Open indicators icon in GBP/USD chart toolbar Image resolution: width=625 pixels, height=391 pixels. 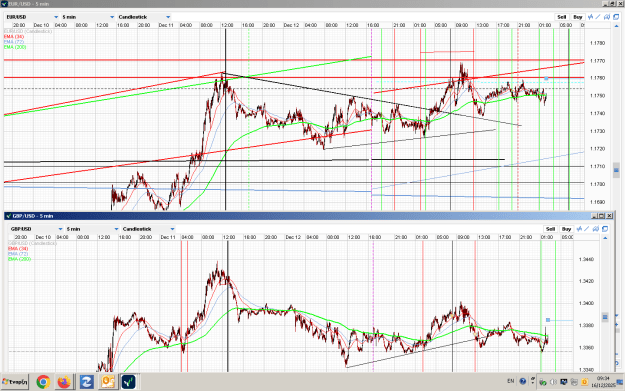[579, 229]
